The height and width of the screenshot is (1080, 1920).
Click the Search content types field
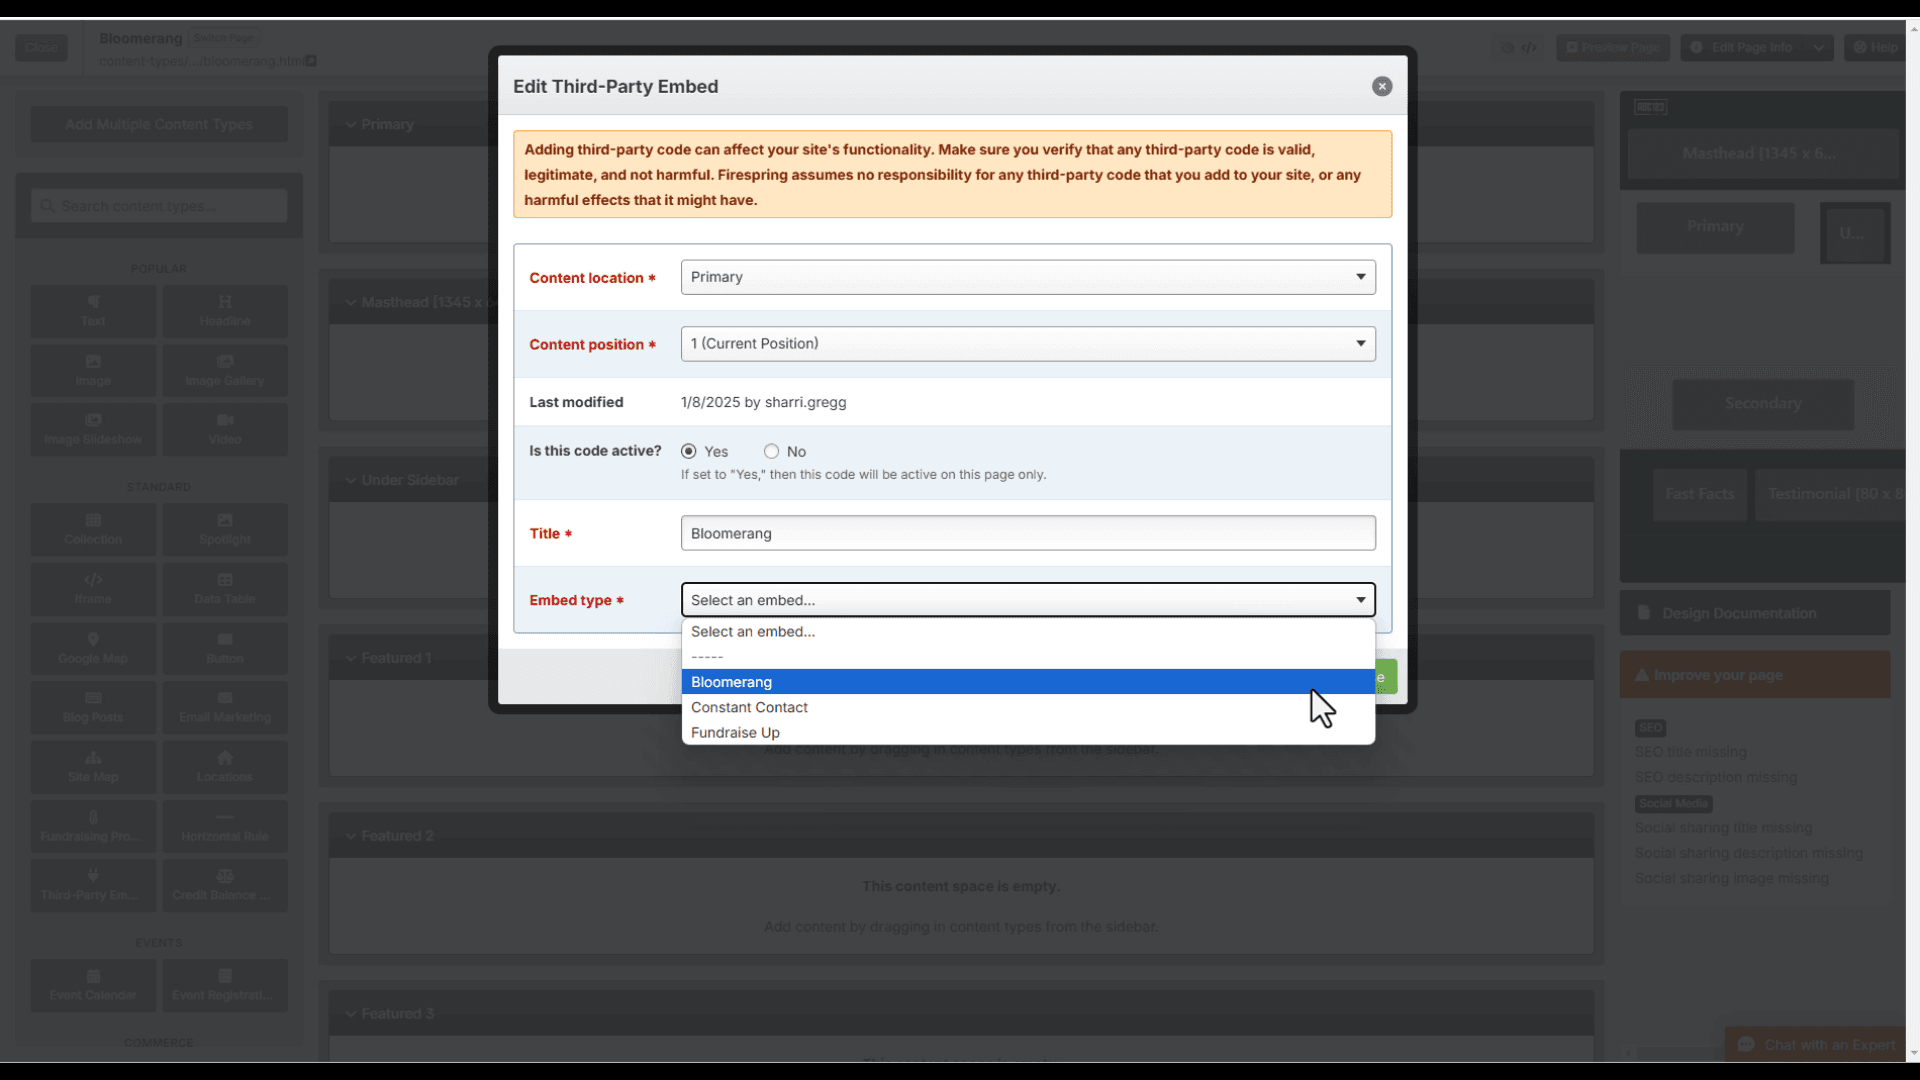(x=159, y=206)
